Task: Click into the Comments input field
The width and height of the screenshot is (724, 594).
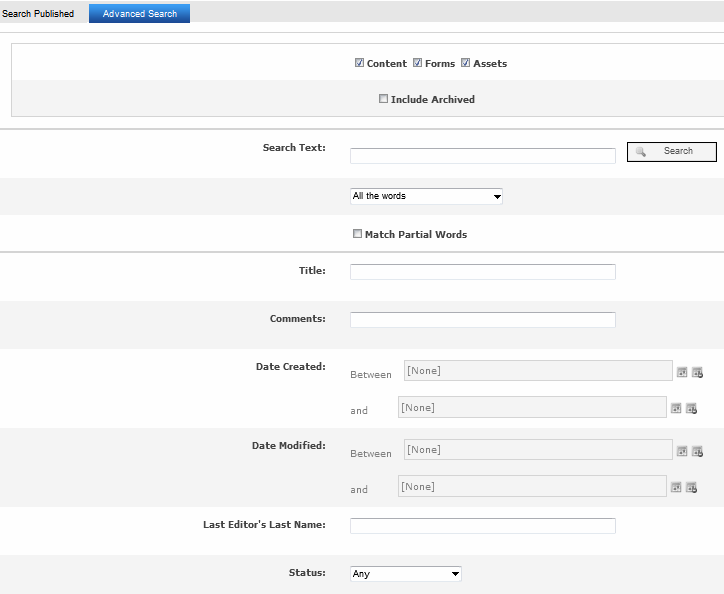Action: [x=483, y=320]
